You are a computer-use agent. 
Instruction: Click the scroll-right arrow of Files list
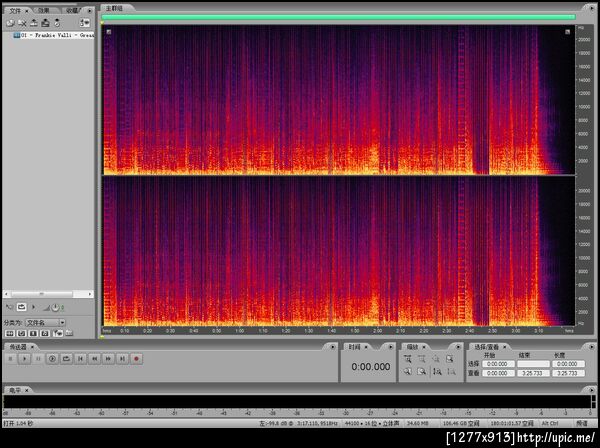pos(90,294)
